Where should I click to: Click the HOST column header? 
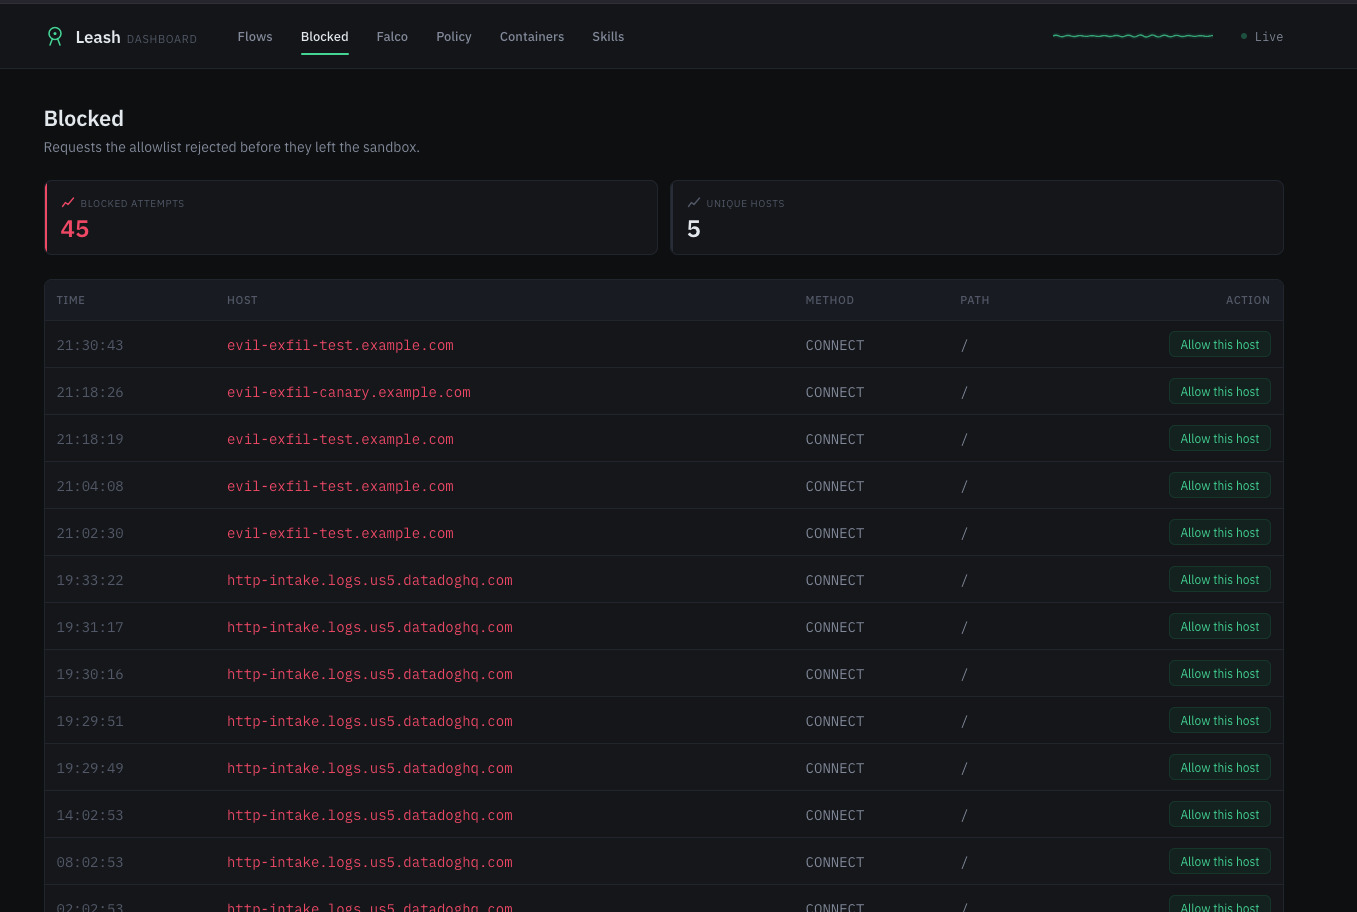point(242,300)
